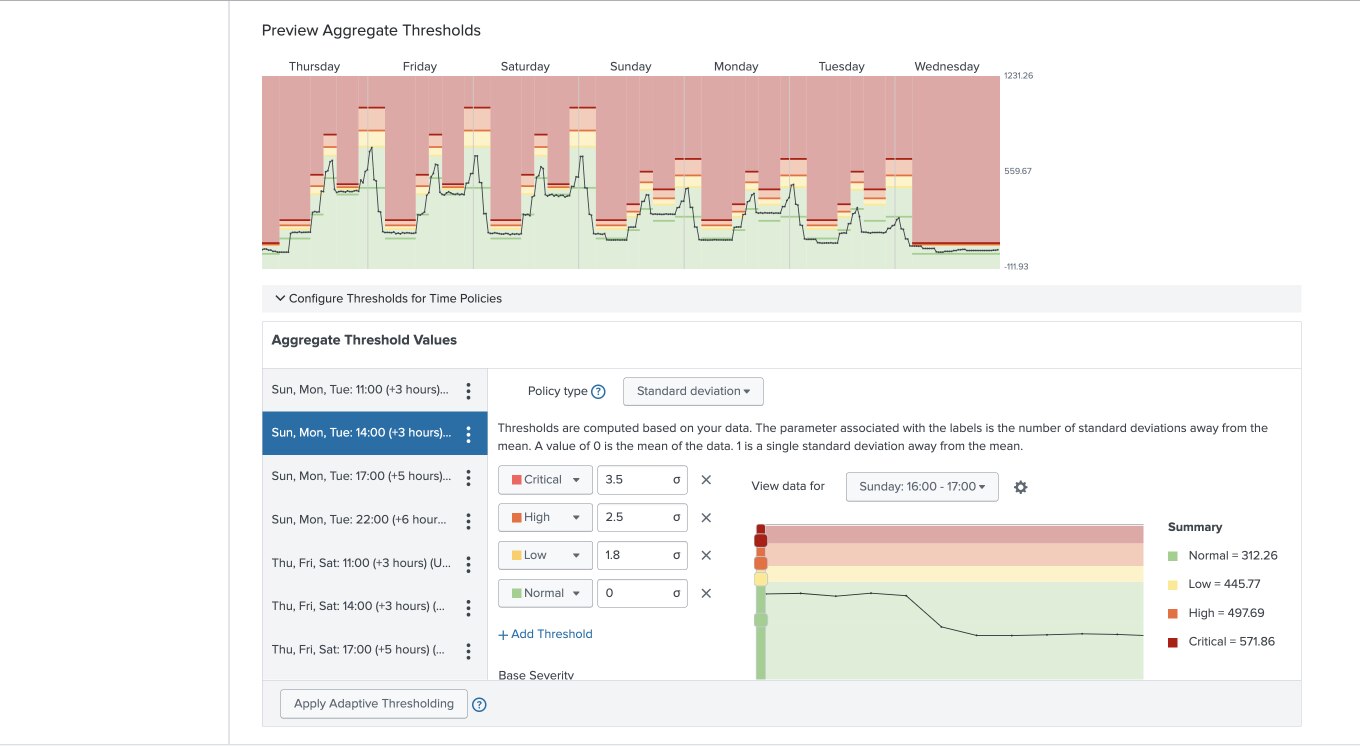This screenshot has height=746, width=1360.
Task: Remove the Normal threshold row
Action: [x=706, y=593]
